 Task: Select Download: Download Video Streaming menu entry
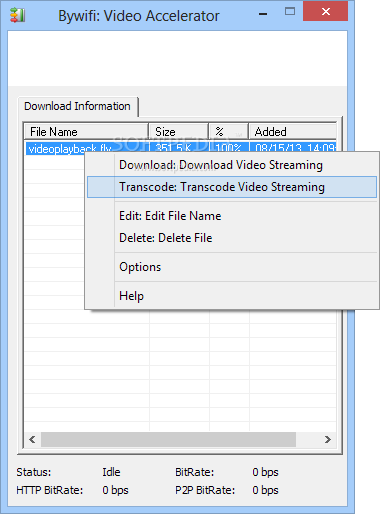(x=232, y=165)
